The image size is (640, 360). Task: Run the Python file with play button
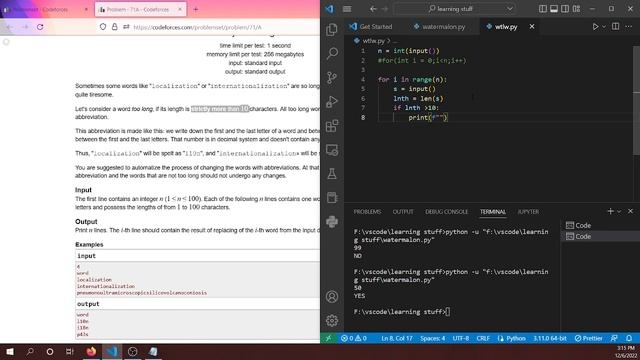pos(595,27)
